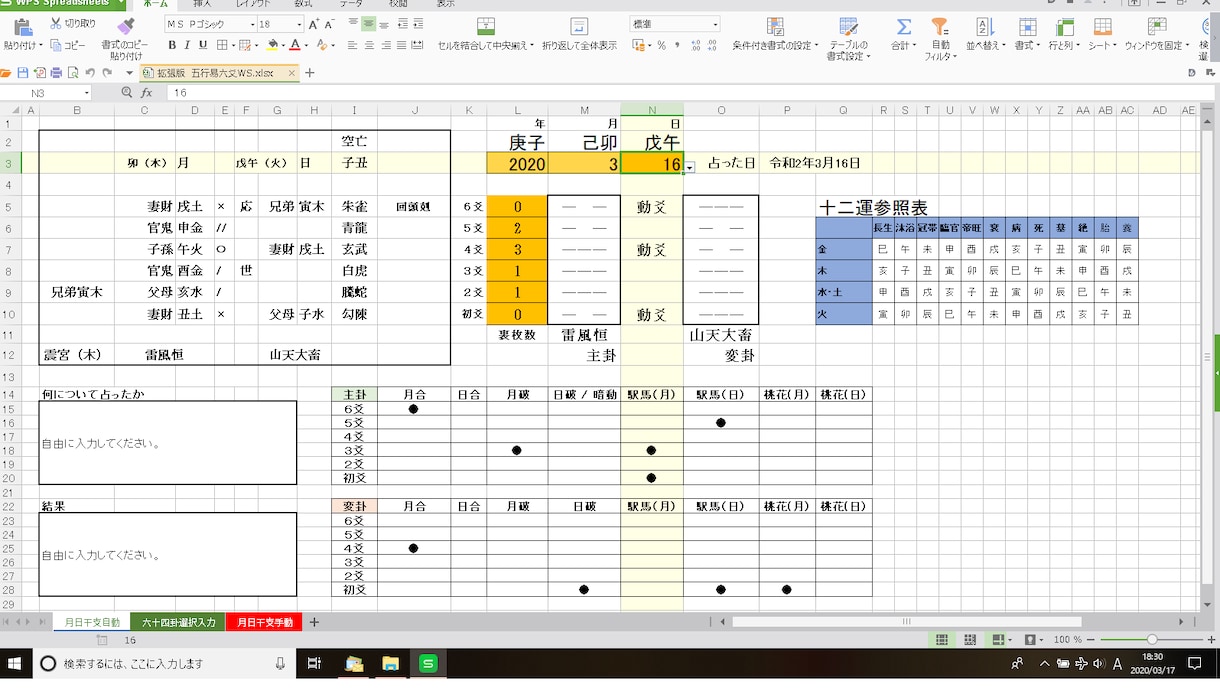This screenshot has height=691, width=1220.
Task: Click the auto filter funnel icon
Action: 940,25
